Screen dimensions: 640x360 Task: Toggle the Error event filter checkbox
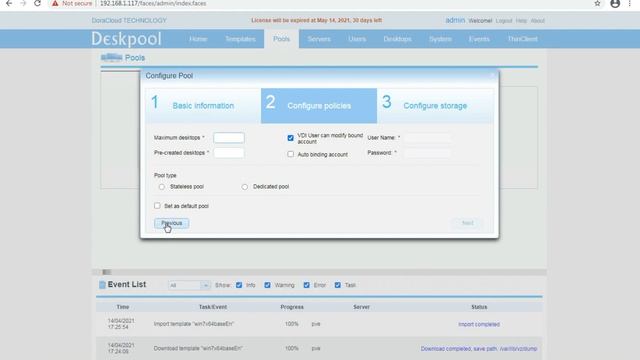click(307, 285)
